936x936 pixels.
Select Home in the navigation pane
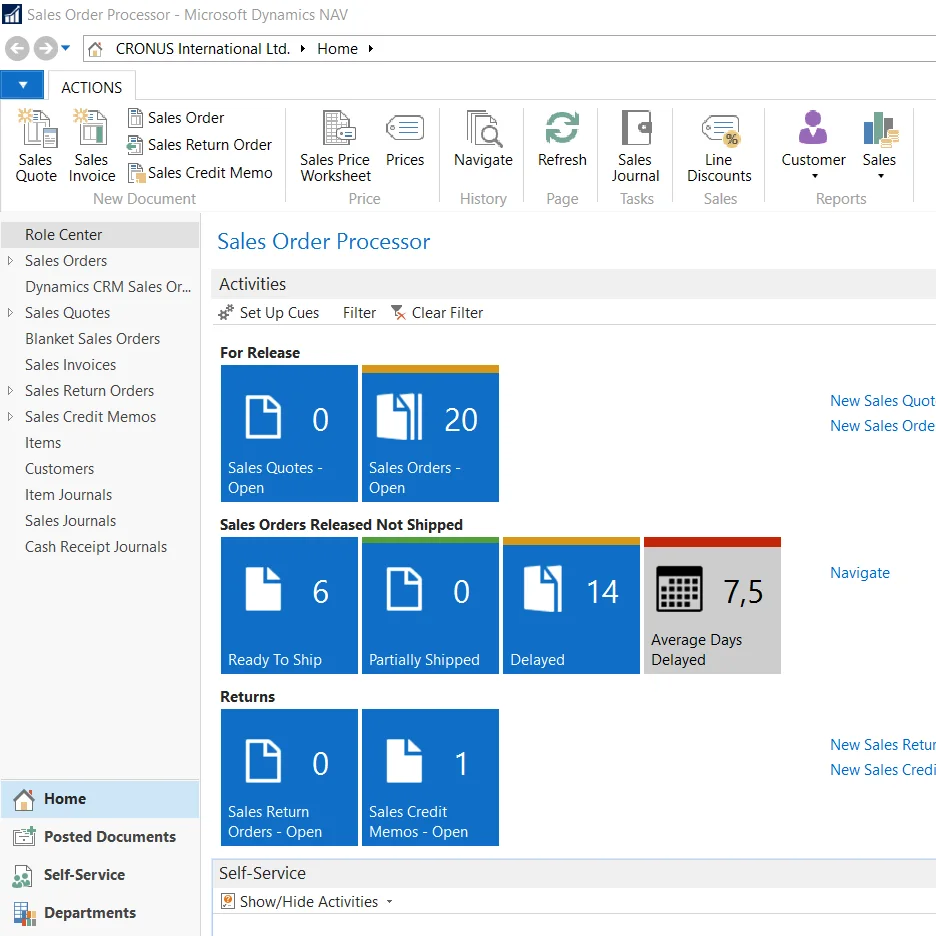100,799
